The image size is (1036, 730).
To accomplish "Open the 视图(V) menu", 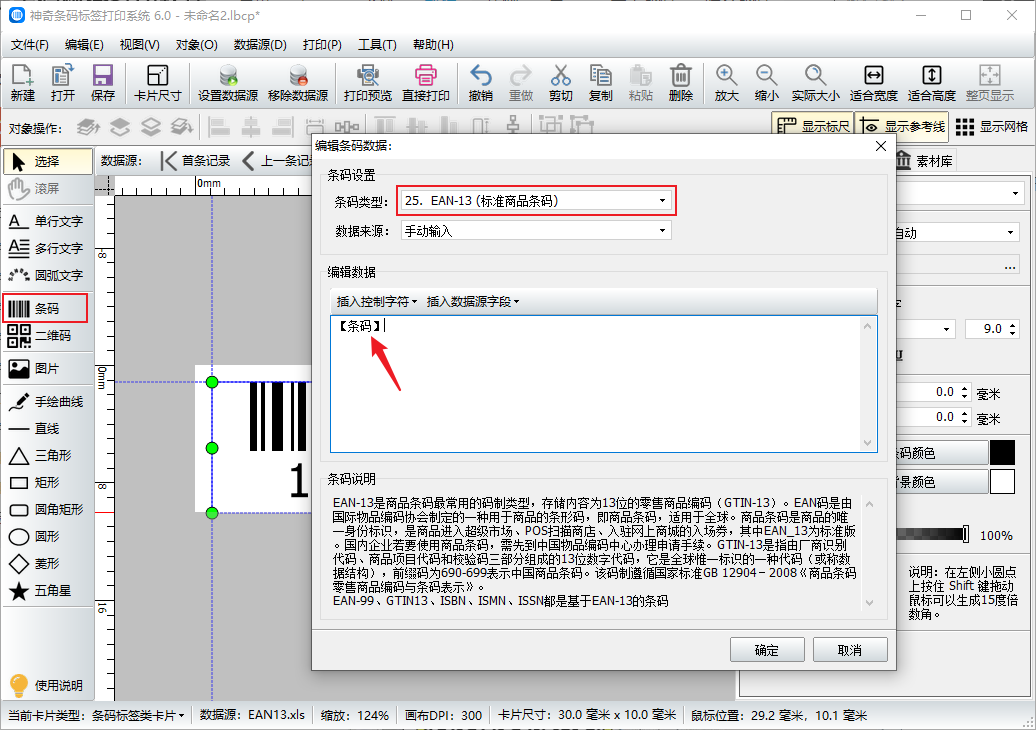I will (x=139, y=44).
